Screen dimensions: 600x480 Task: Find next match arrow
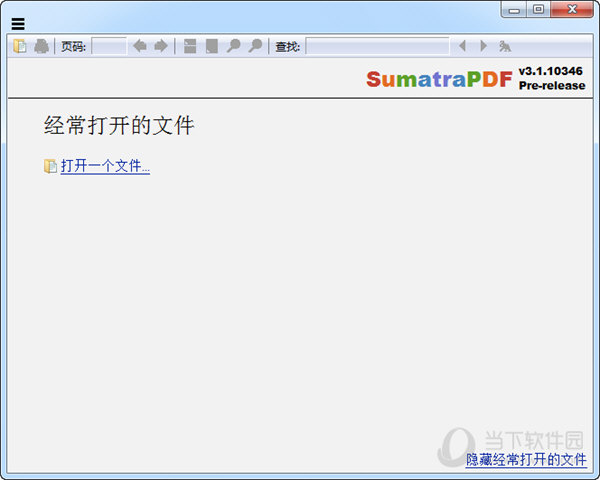(x=484, y=46)
